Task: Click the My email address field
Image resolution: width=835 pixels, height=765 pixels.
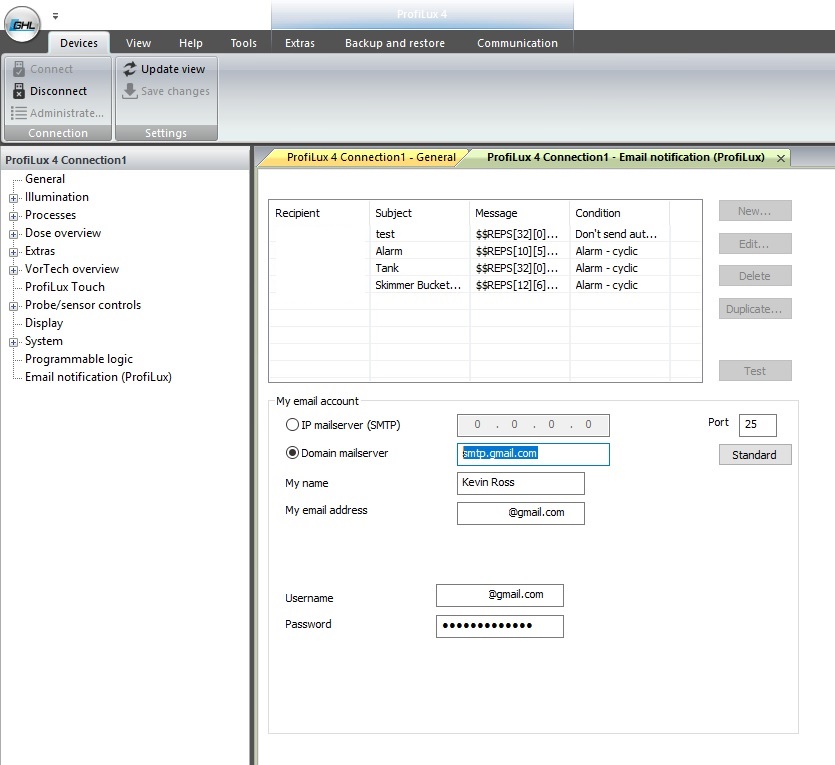Action: pos(520,513)
